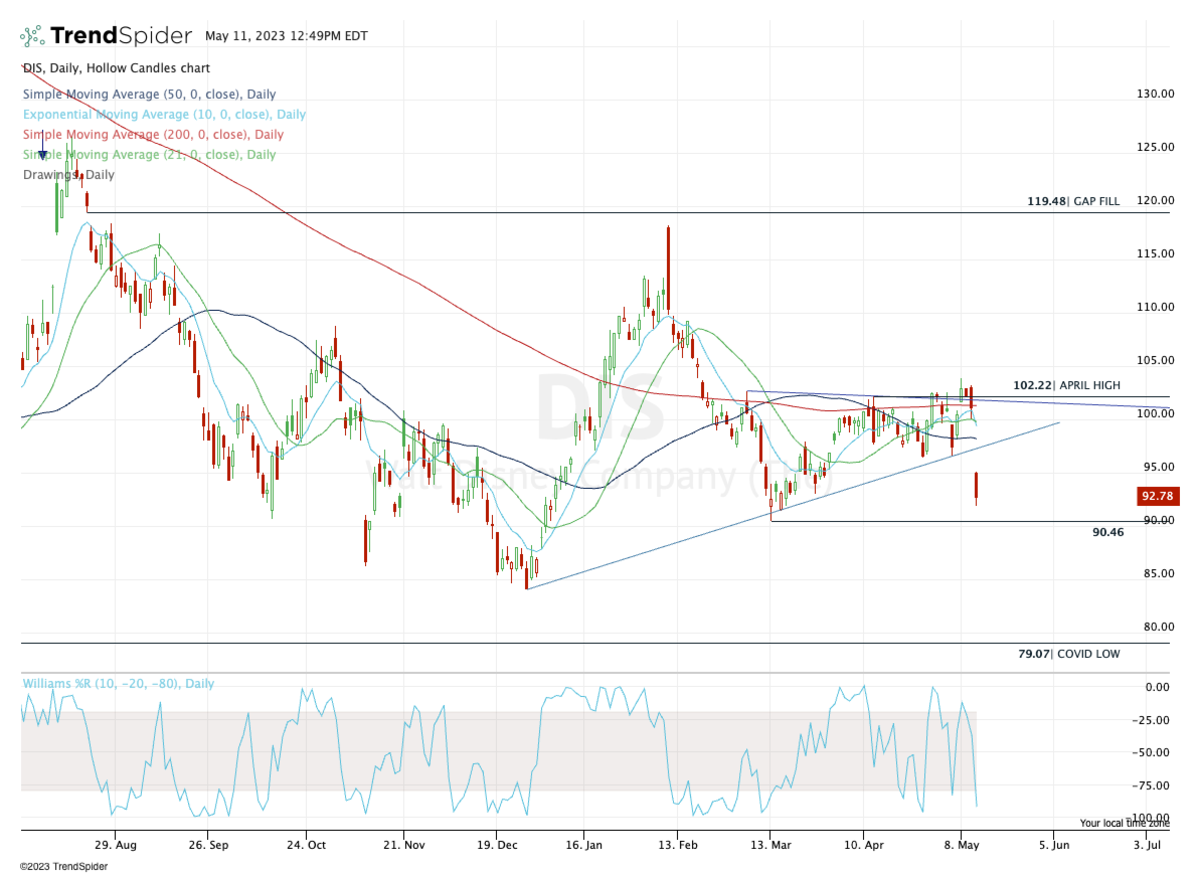The image size is (1200, 876).
Task: Select the 21-day Simple Moving Average legend
Action: click(149, 154)
